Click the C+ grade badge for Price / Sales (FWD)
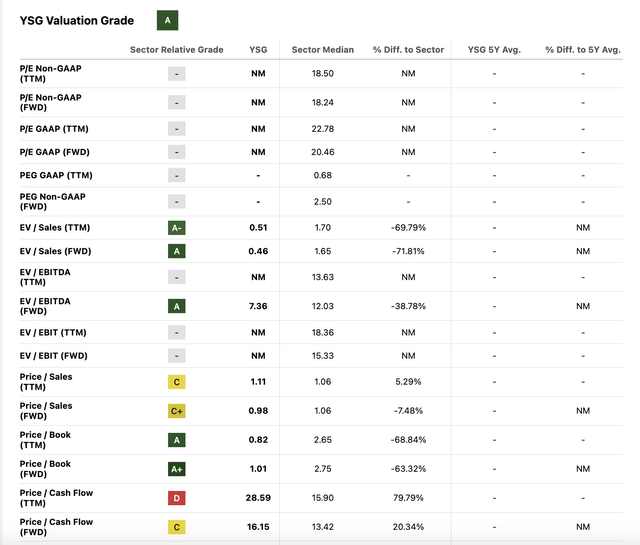Viewport: 640px width, 545px height. point(177,411)
